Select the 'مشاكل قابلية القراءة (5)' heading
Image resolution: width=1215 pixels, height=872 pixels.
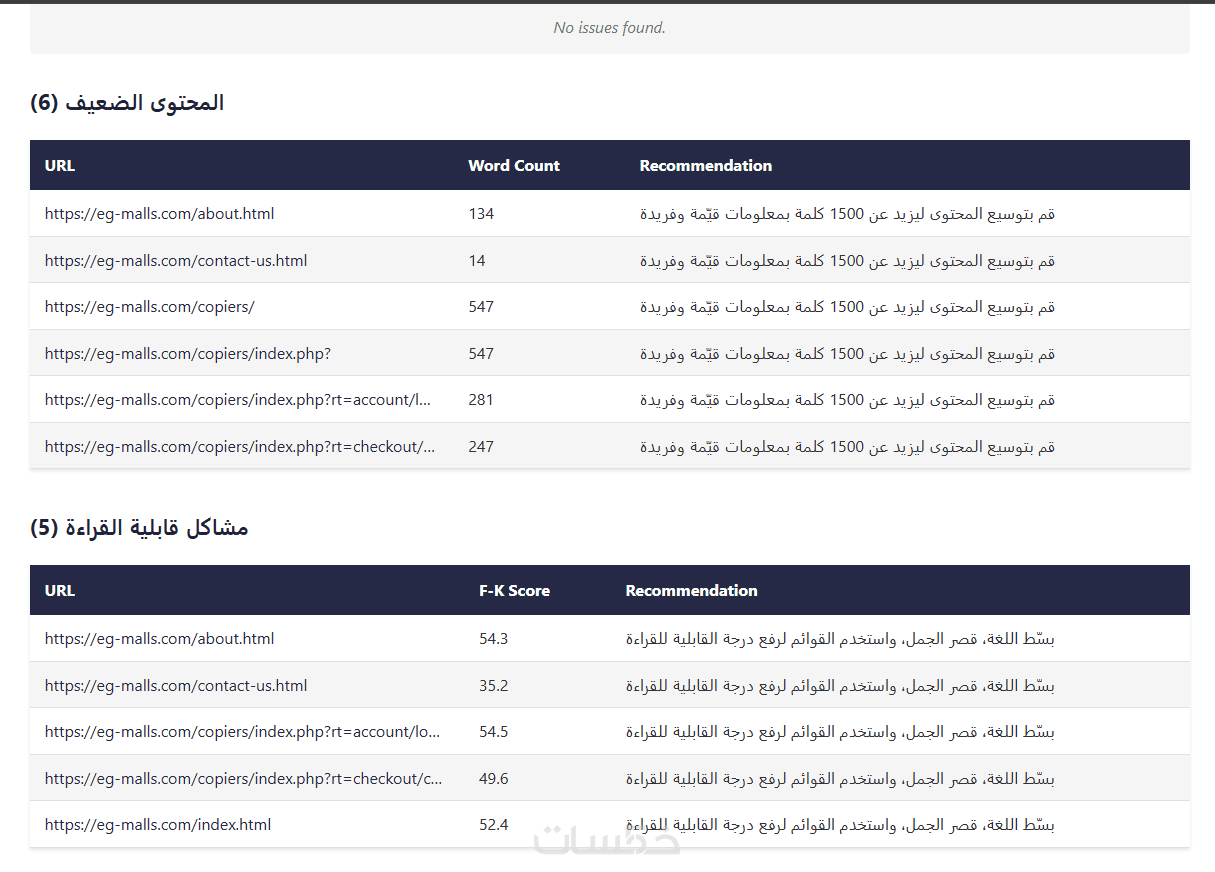point(139,528)
